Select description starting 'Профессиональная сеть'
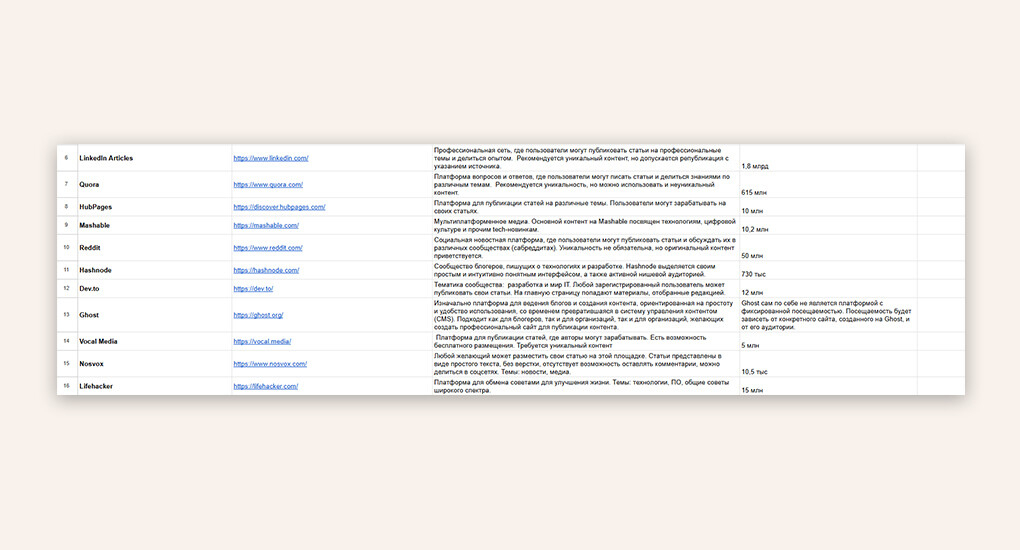The height and width of the screenshot is (550, 1020). (x=585, y=158)
